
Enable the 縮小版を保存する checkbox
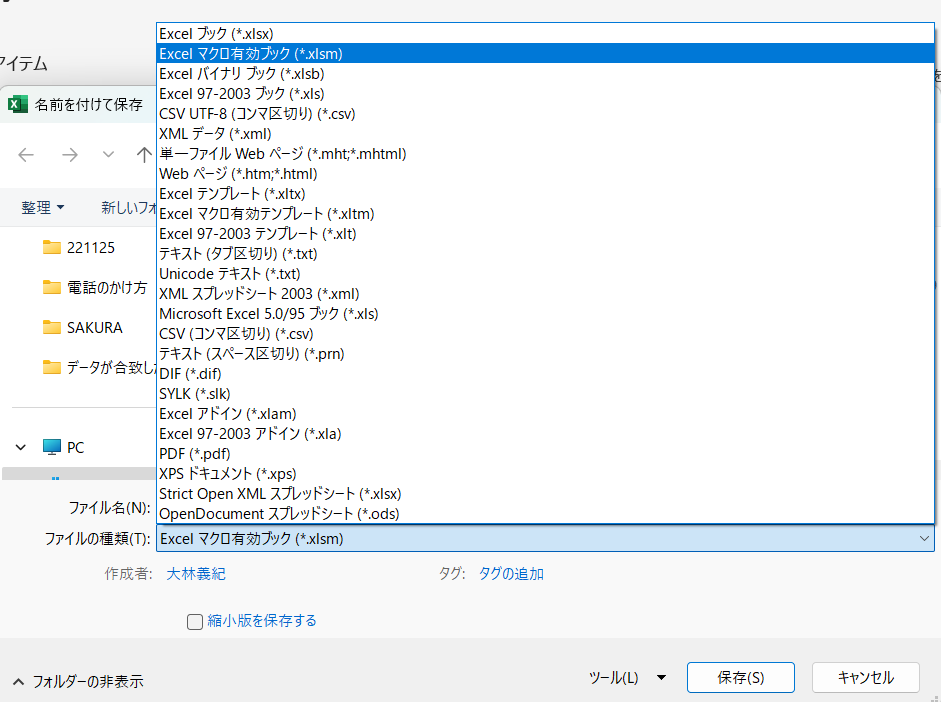point(195,622)
